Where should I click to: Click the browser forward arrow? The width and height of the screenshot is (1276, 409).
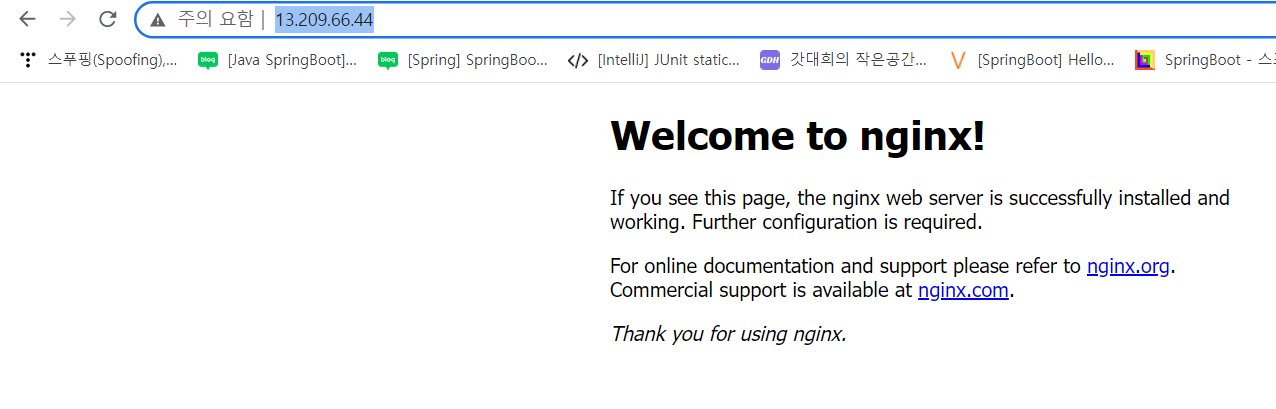pyautogui.click(x=67, y=19)
